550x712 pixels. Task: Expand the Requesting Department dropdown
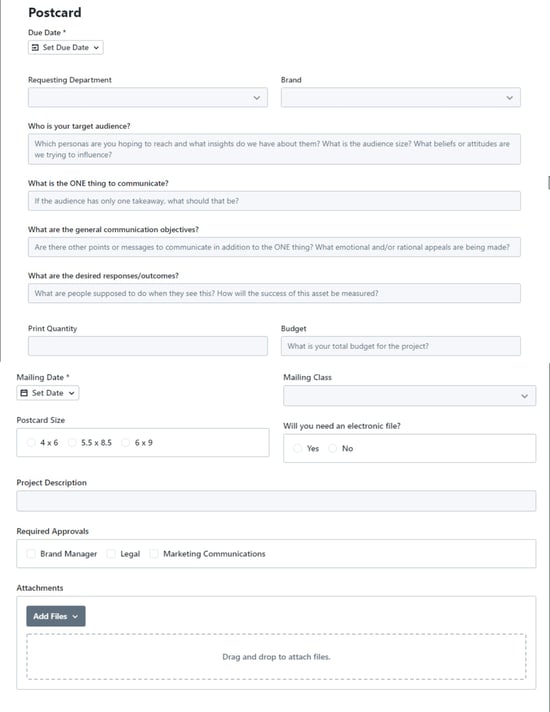point(148,98)
